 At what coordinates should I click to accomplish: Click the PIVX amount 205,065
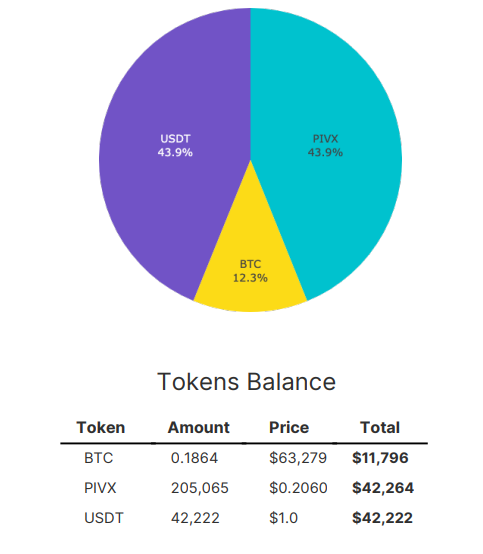[x=200, y=488]
